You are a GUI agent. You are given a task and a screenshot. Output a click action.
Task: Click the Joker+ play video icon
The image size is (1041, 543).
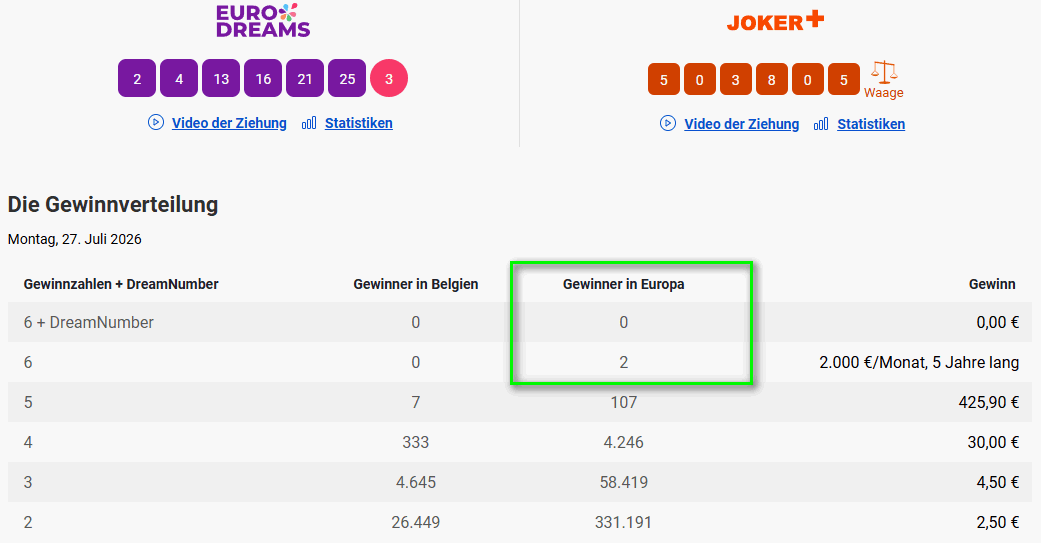point(668,123)
